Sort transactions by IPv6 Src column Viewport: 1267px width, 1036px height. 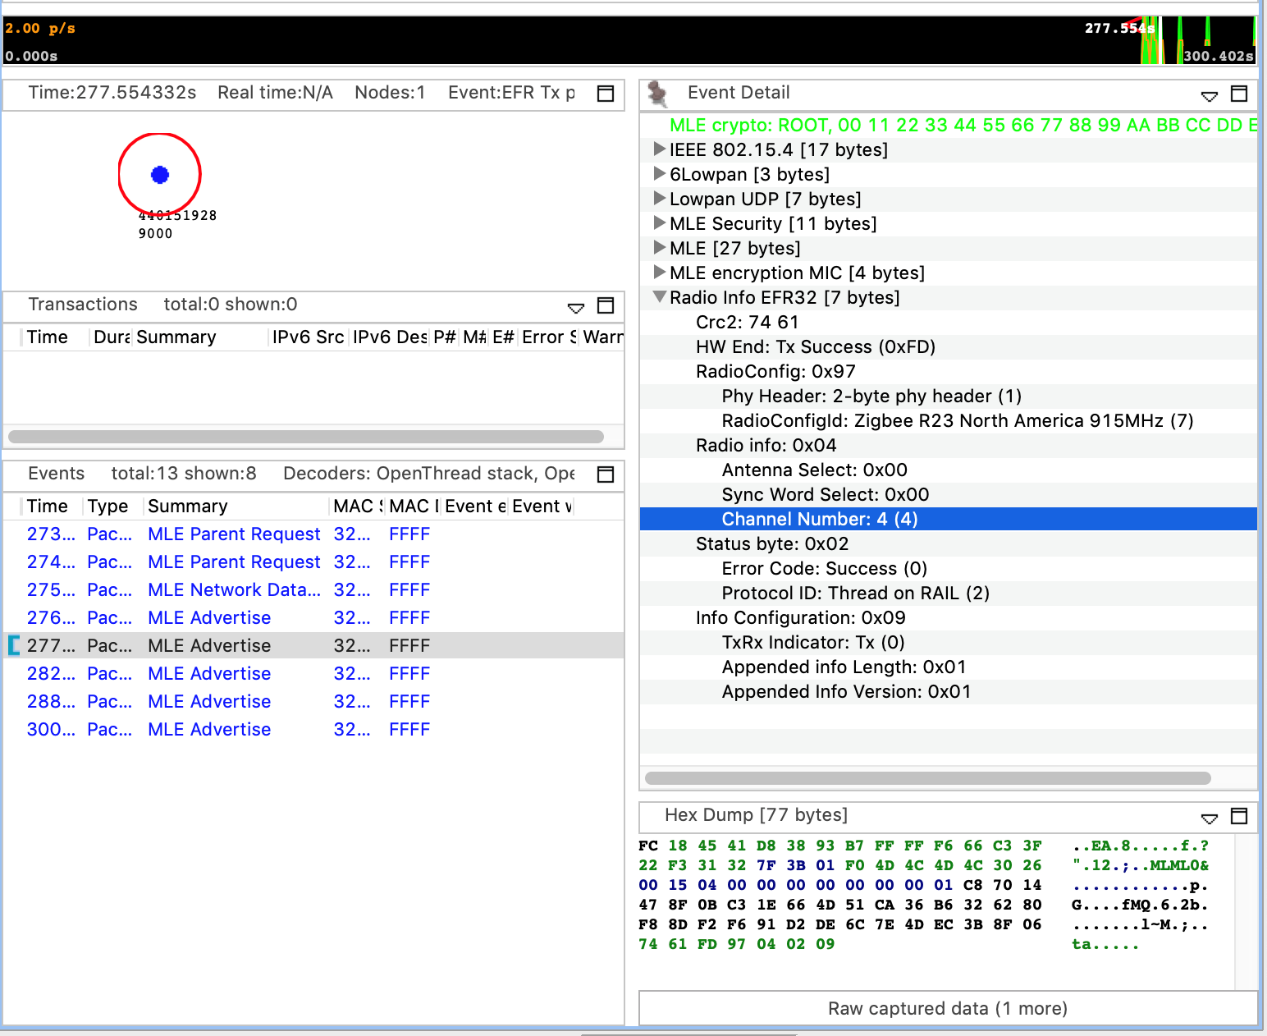(308, 337)
